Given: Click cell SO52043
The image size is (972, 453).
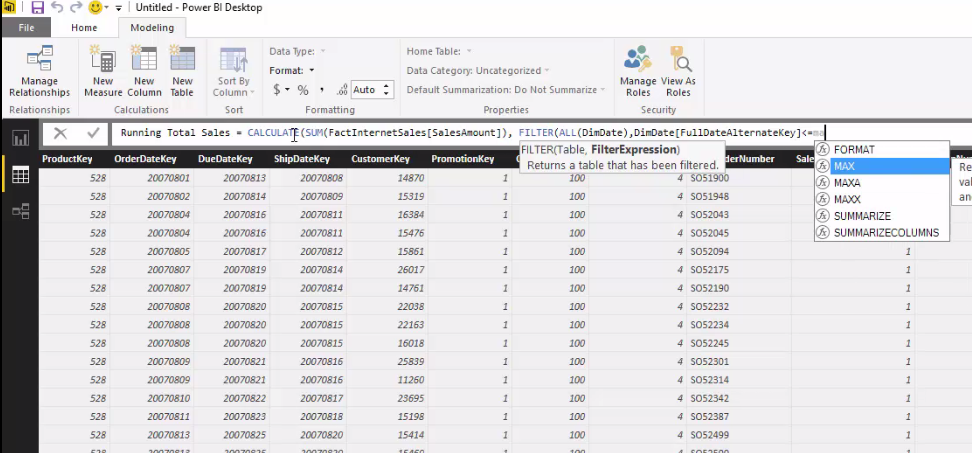Looking at the screenshot, I should click(709, 215).
